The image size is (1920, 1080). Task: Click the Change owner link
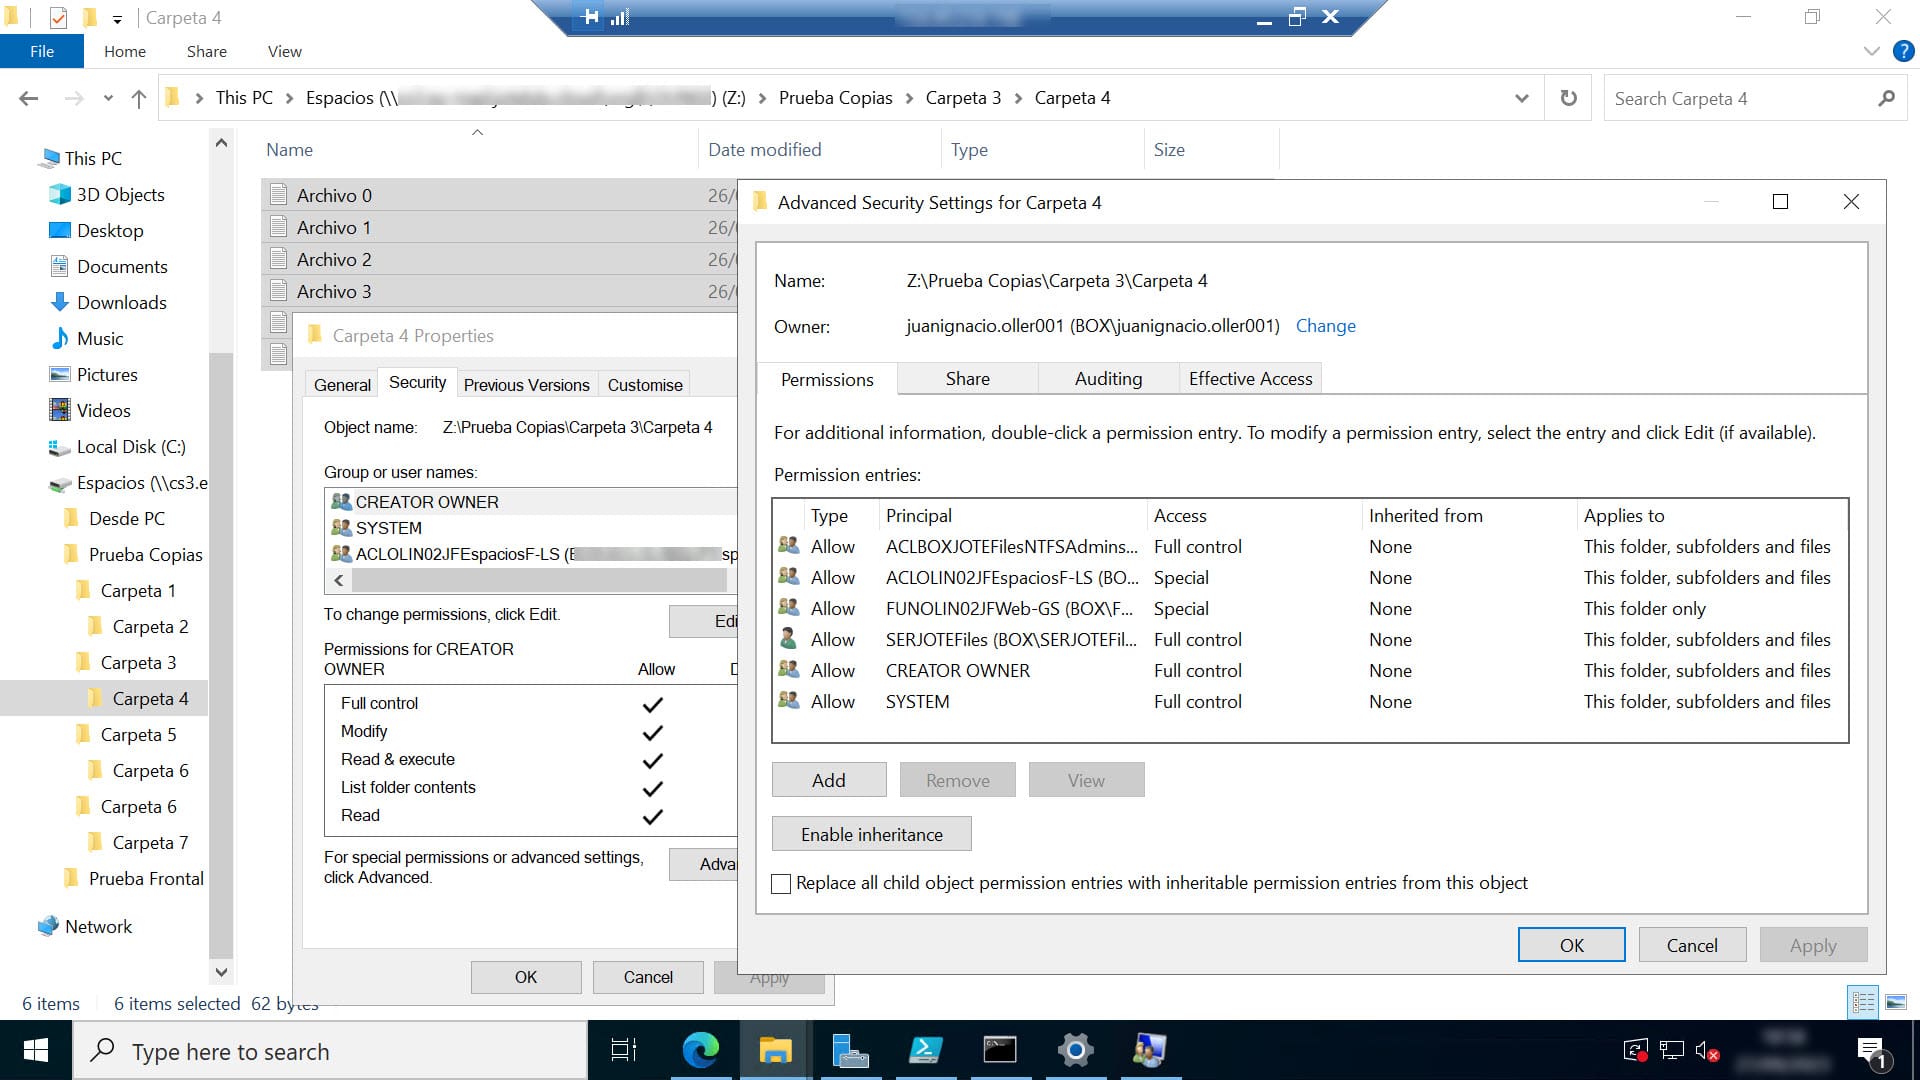coord(1325,326)
